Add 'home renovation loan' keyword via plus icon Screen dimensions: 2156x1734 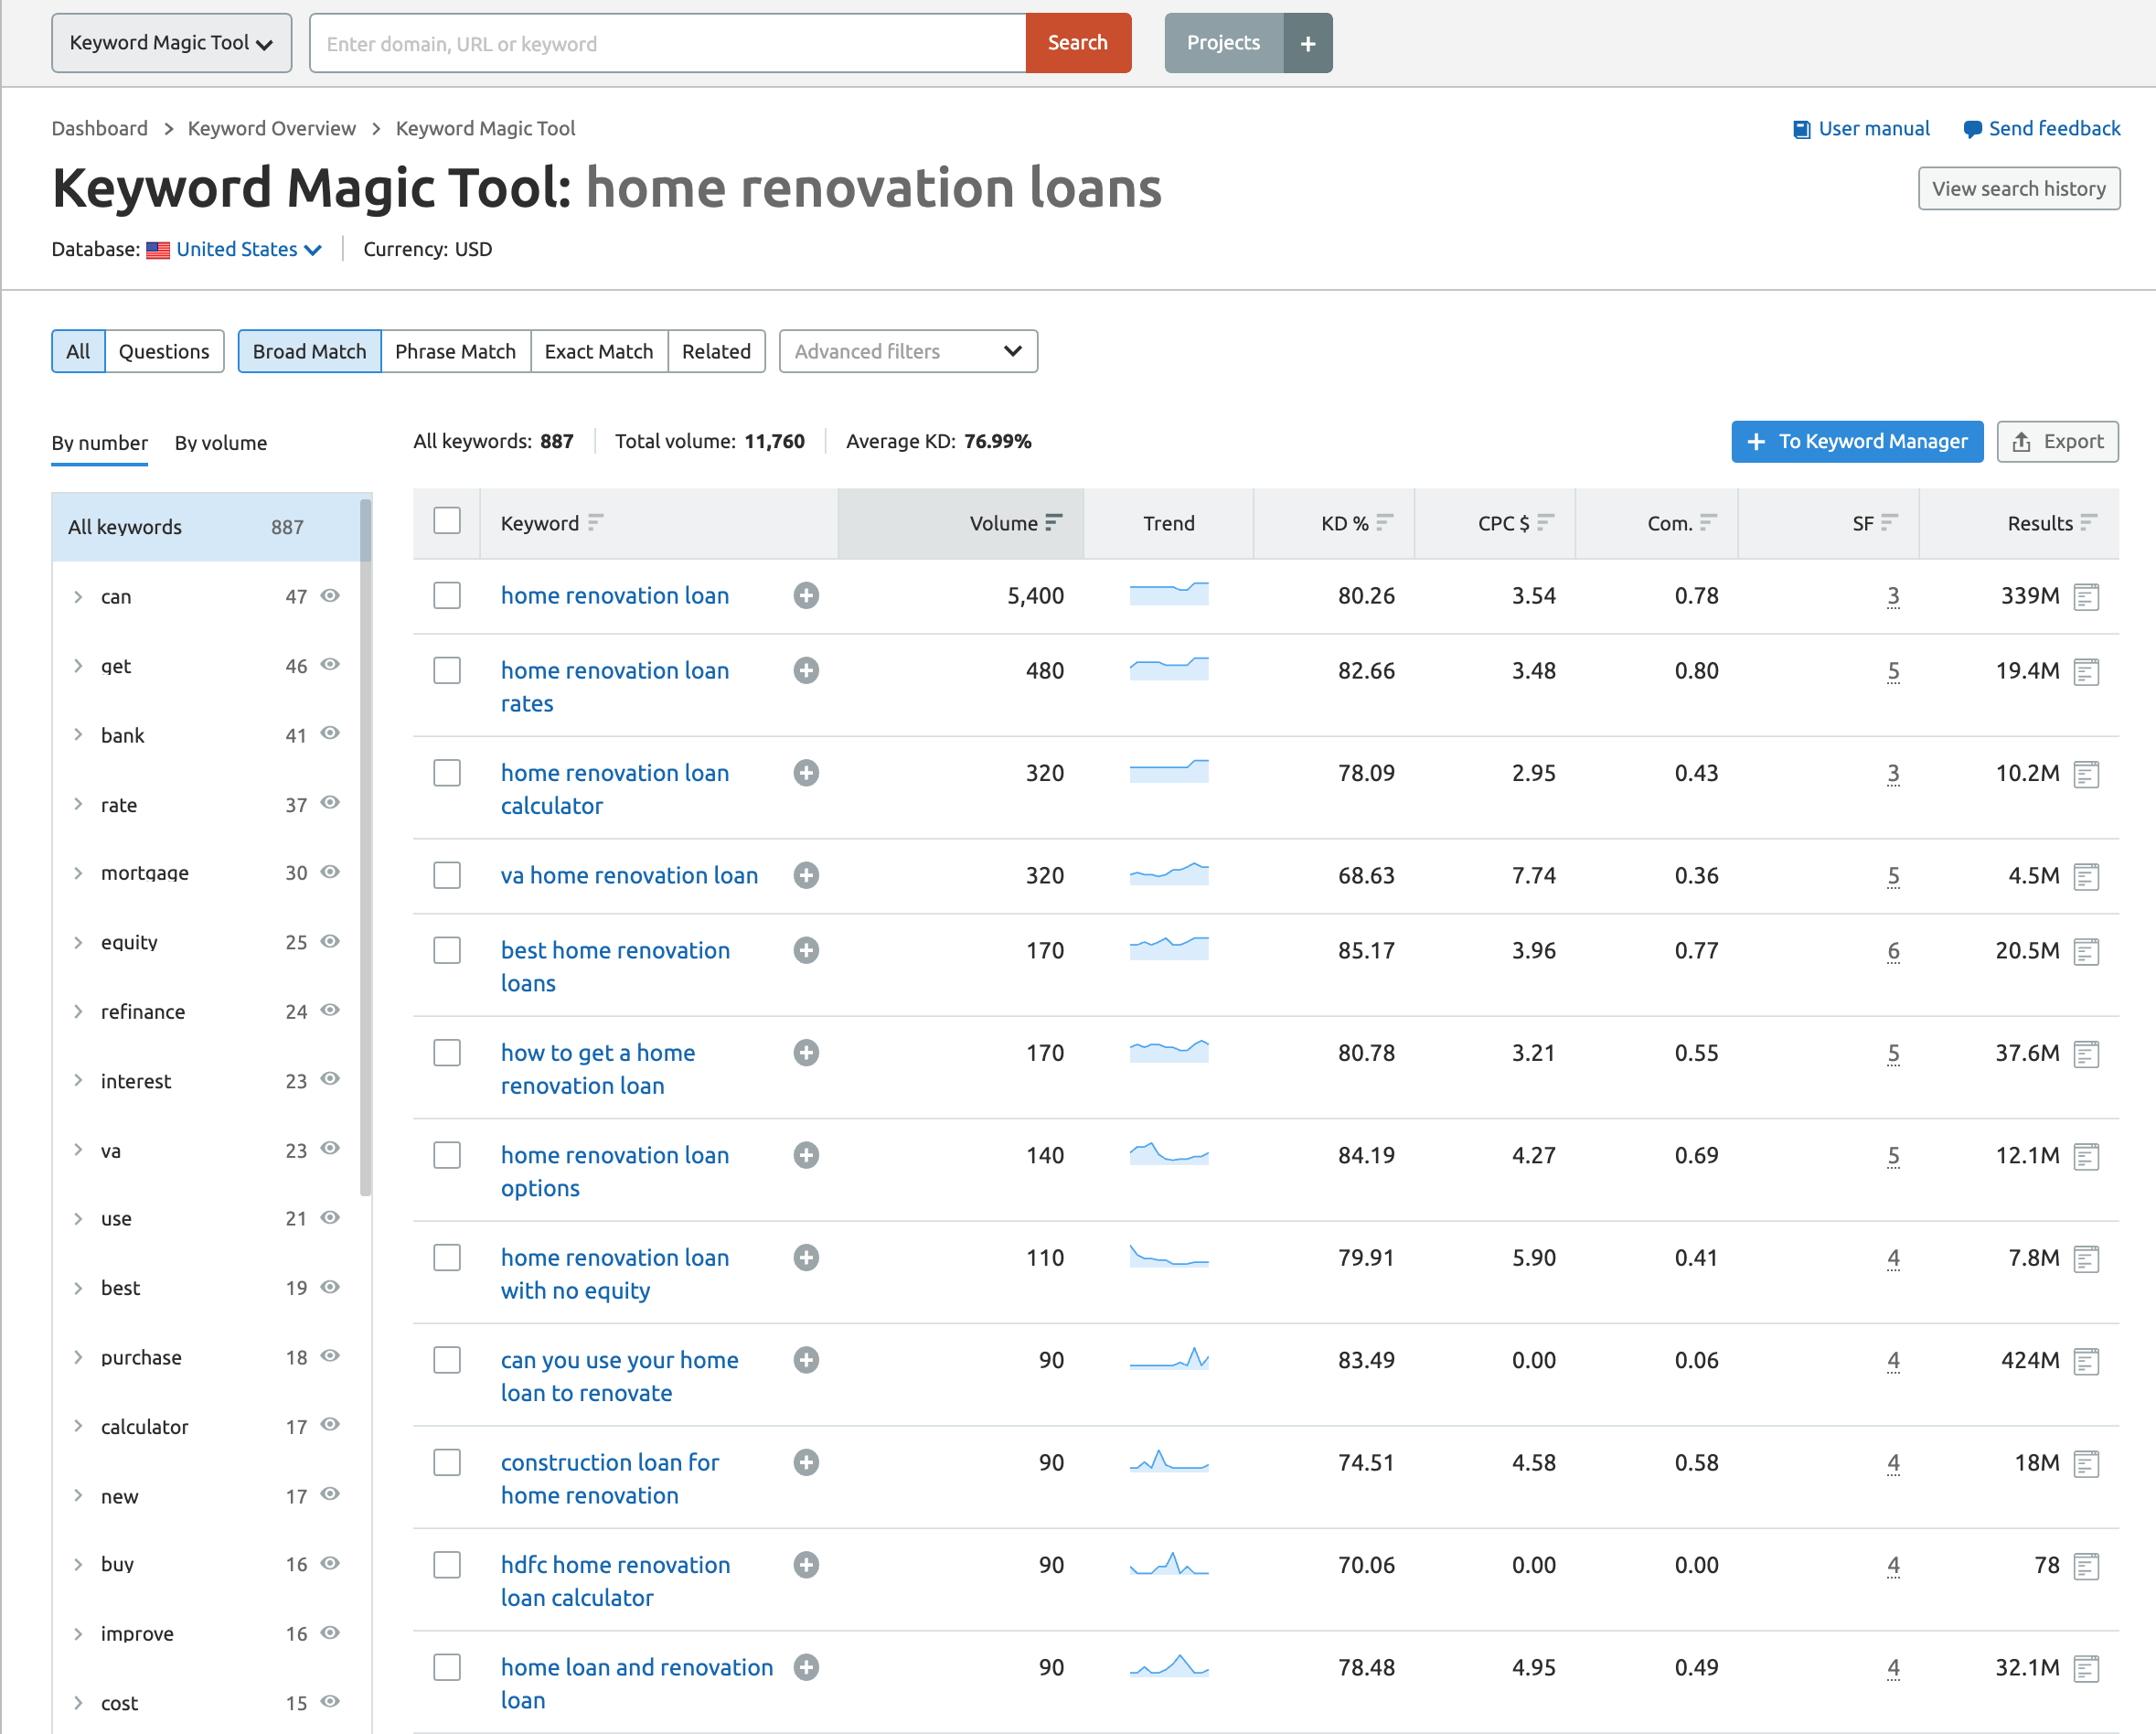806,596
